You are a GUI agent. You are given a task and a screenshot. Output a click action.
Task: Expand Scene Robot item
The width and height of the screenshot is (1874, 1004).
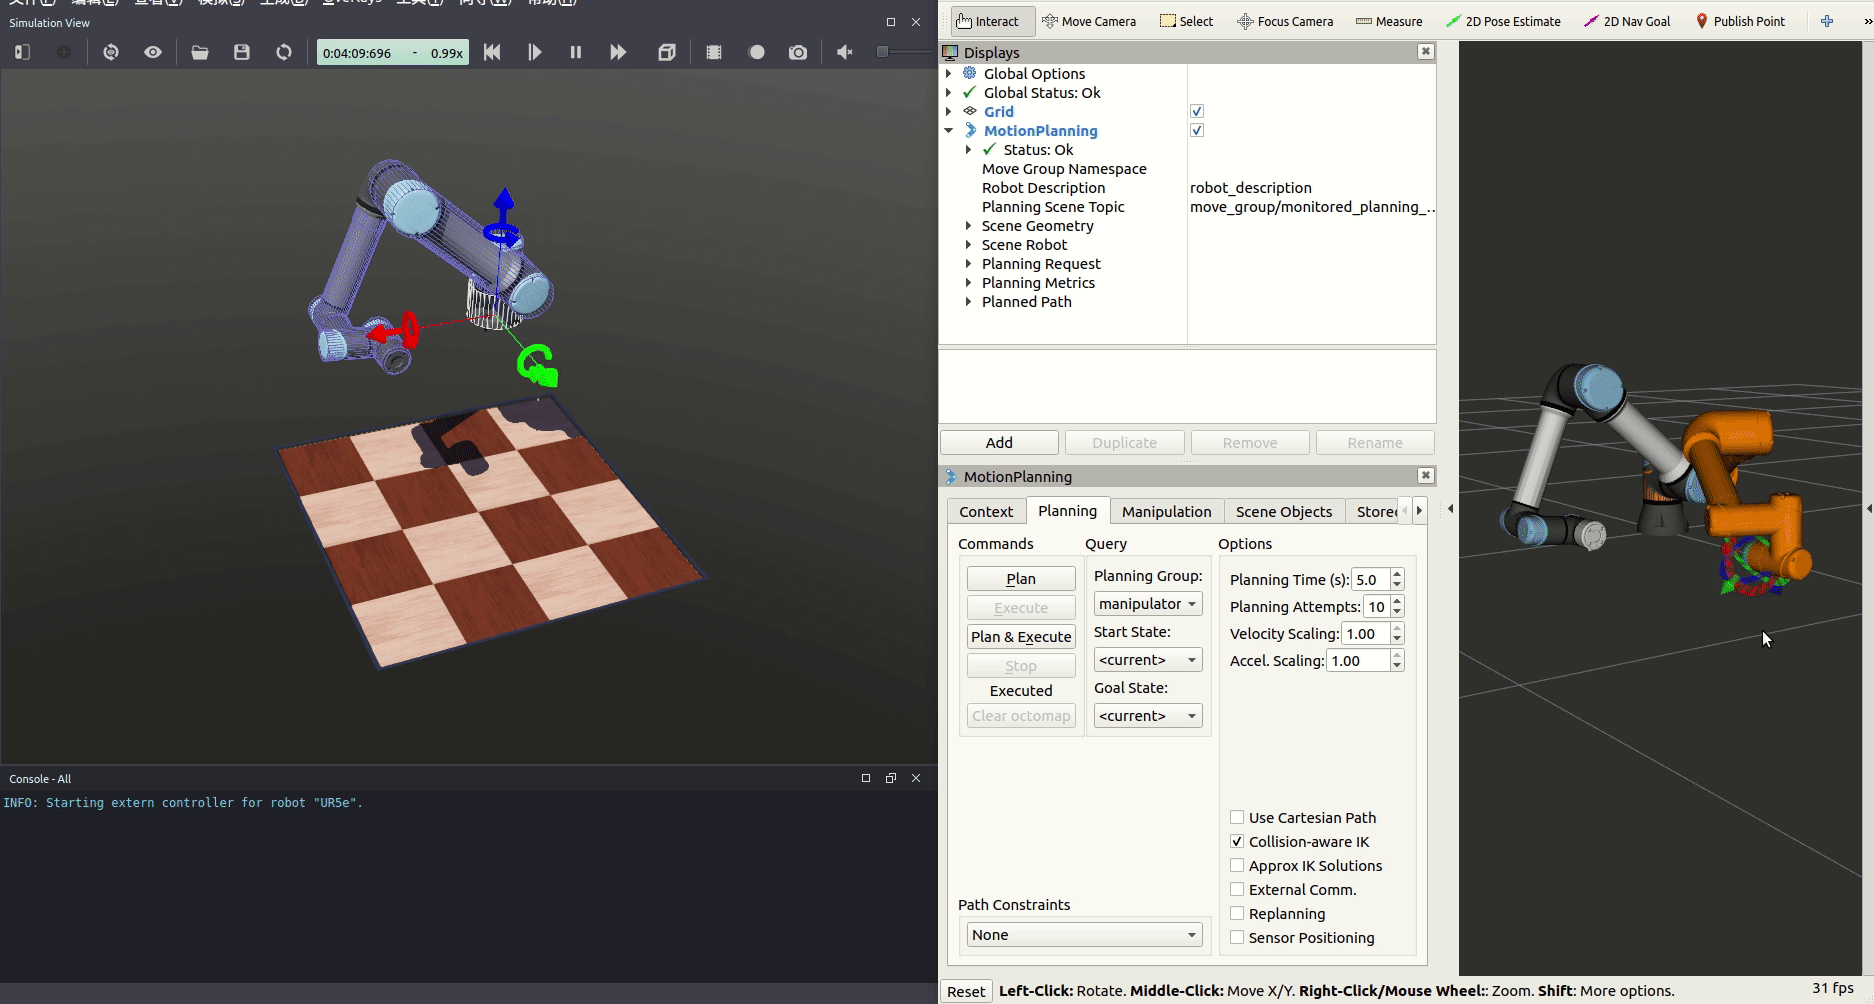(x=968, y=245)
